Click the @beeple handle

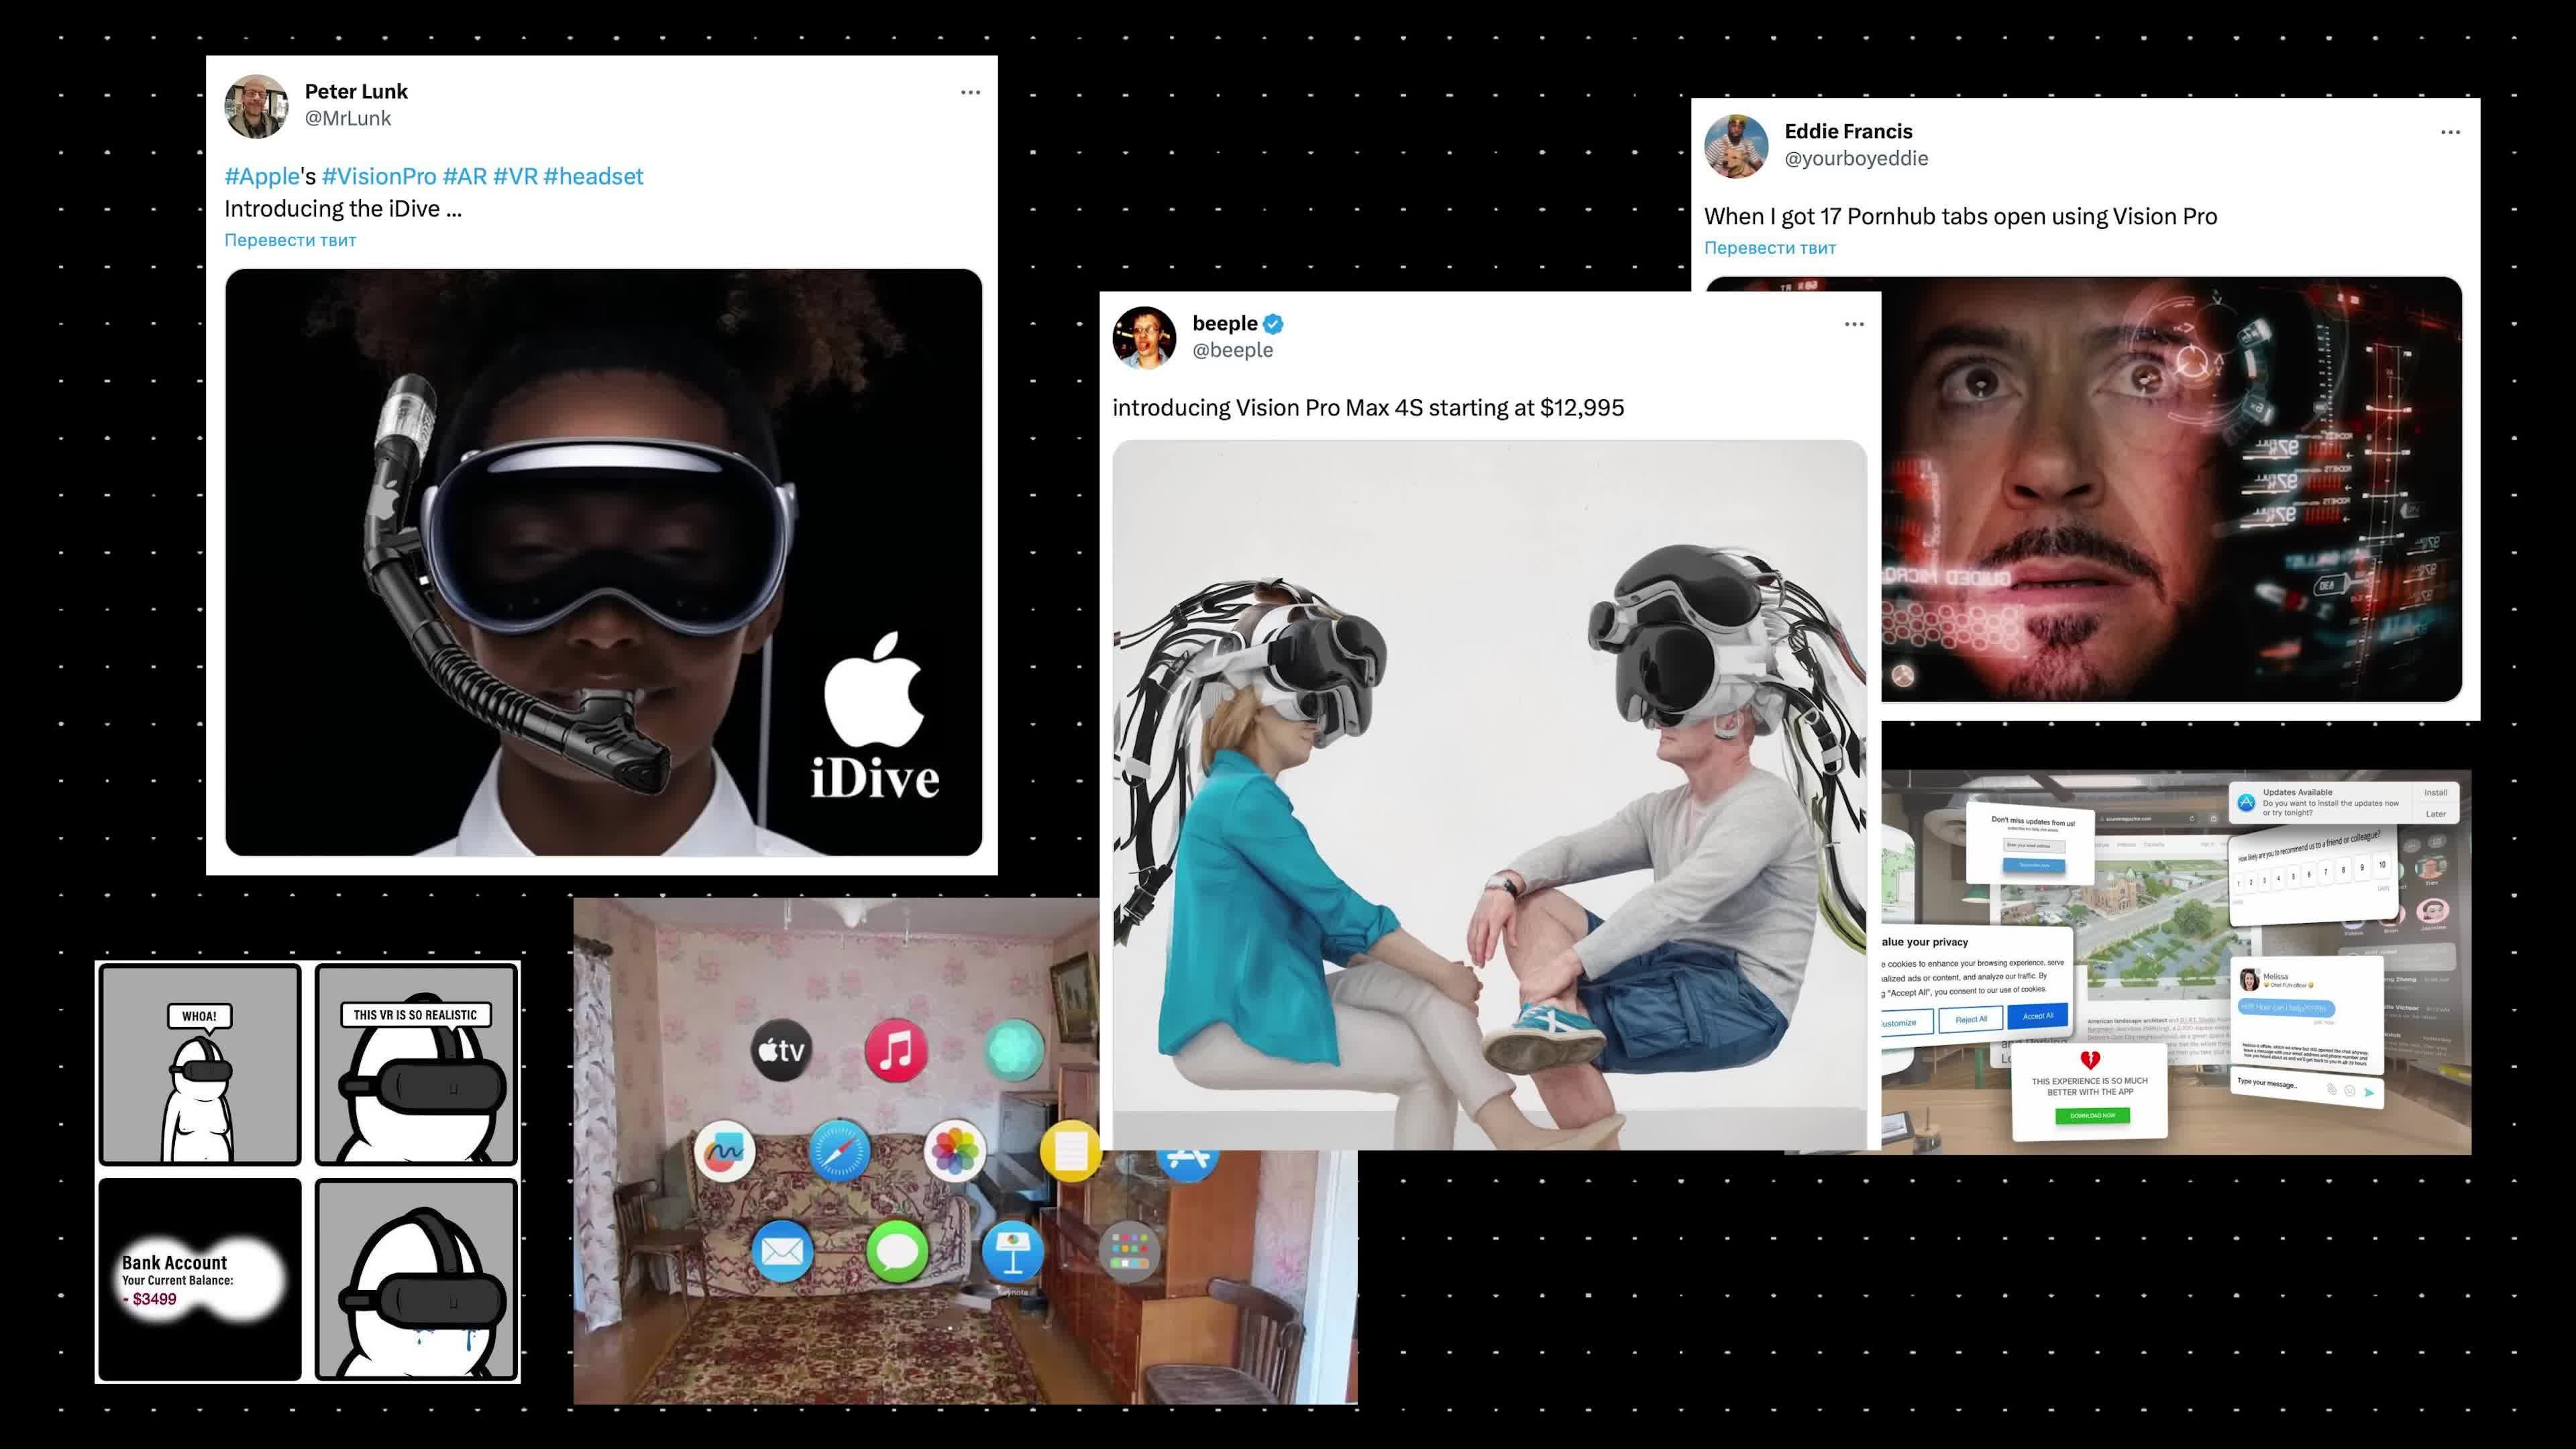click(1232, 350)
